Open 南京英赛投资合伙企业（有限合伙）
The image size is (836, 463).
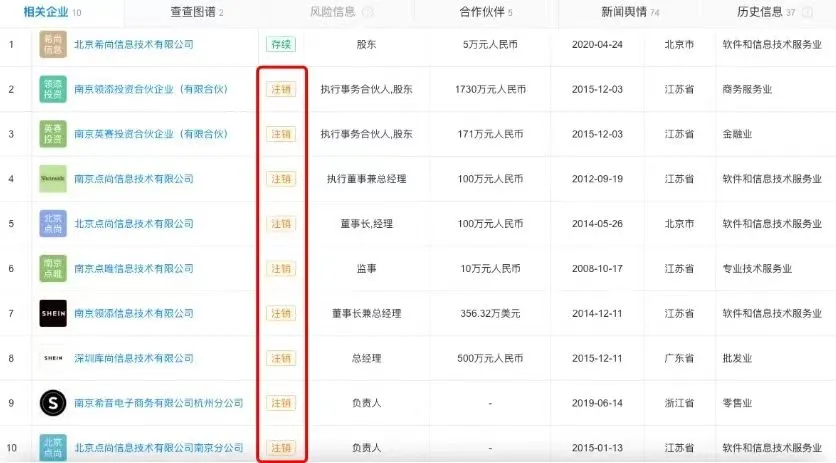pyautogui.click(x=151, y=134)
